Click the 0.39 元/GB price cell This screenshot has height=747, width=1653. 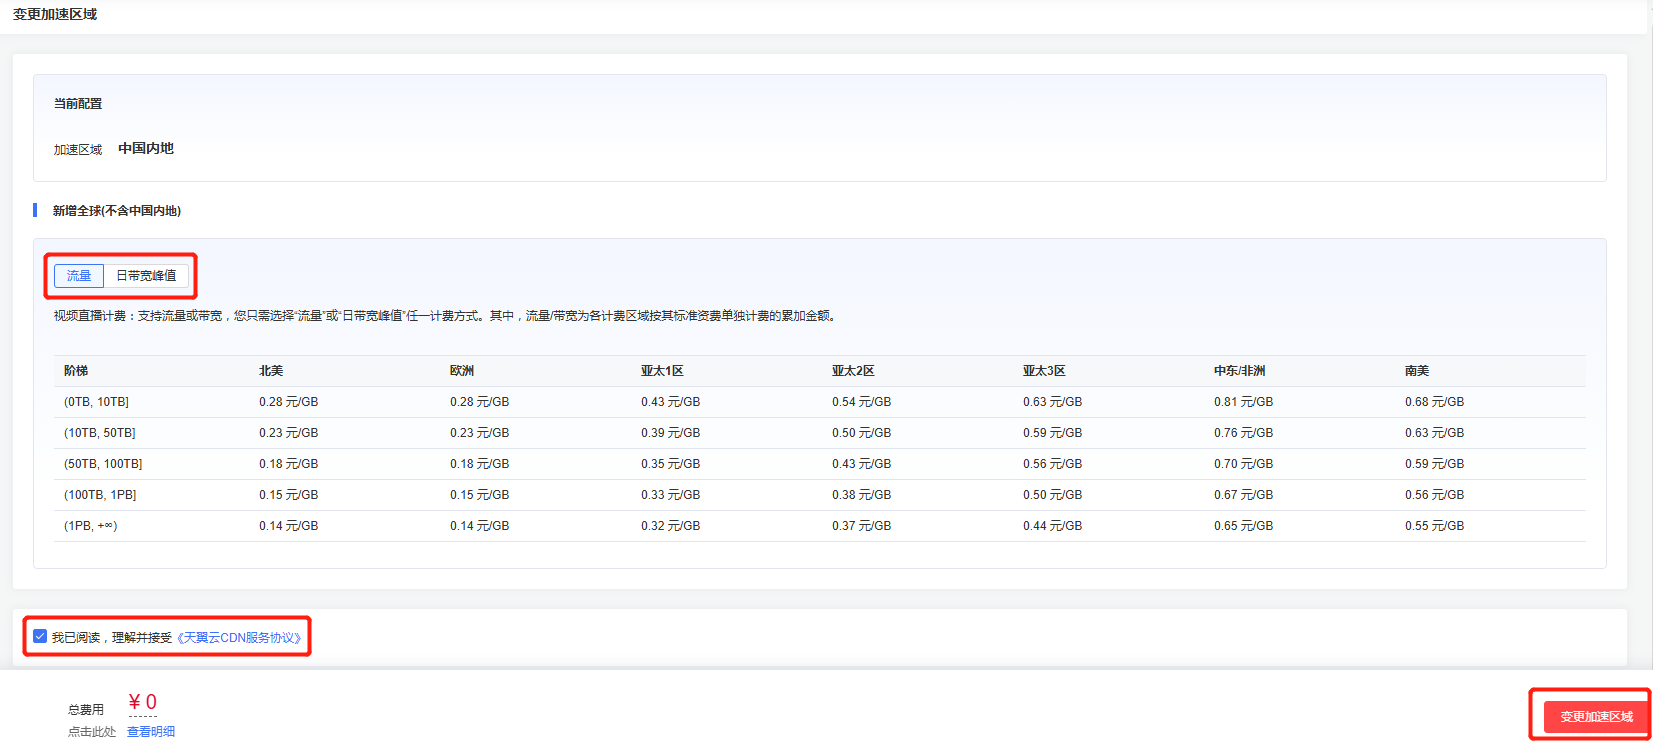[x=671, y=433]
